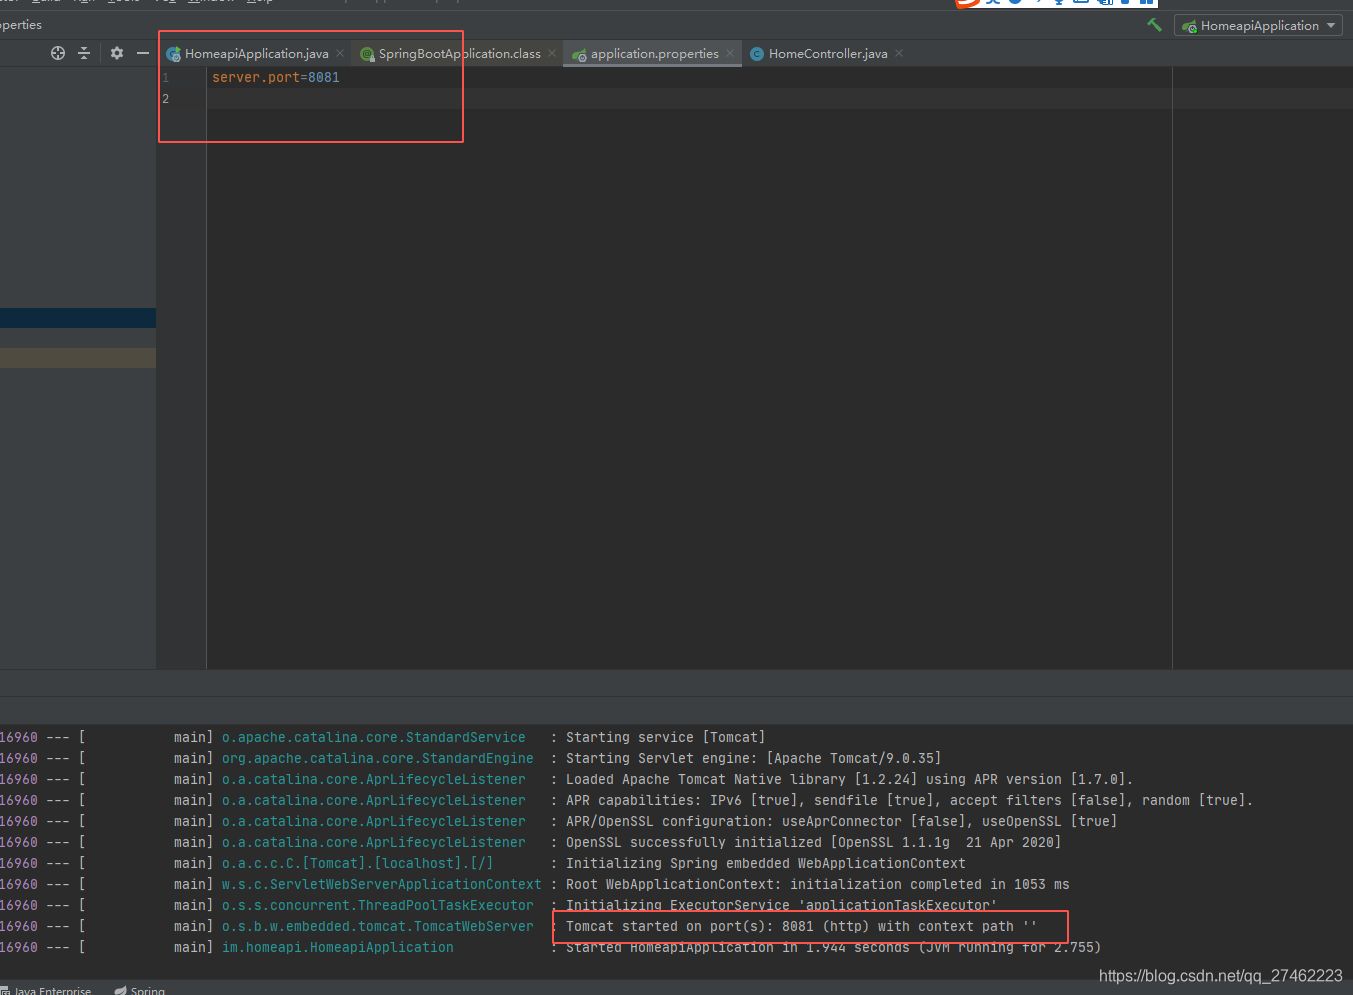Open HomeapiApplication run configuration dropdown
The width and height of the screenshot is (1353, 995).
pos(1258,26)
